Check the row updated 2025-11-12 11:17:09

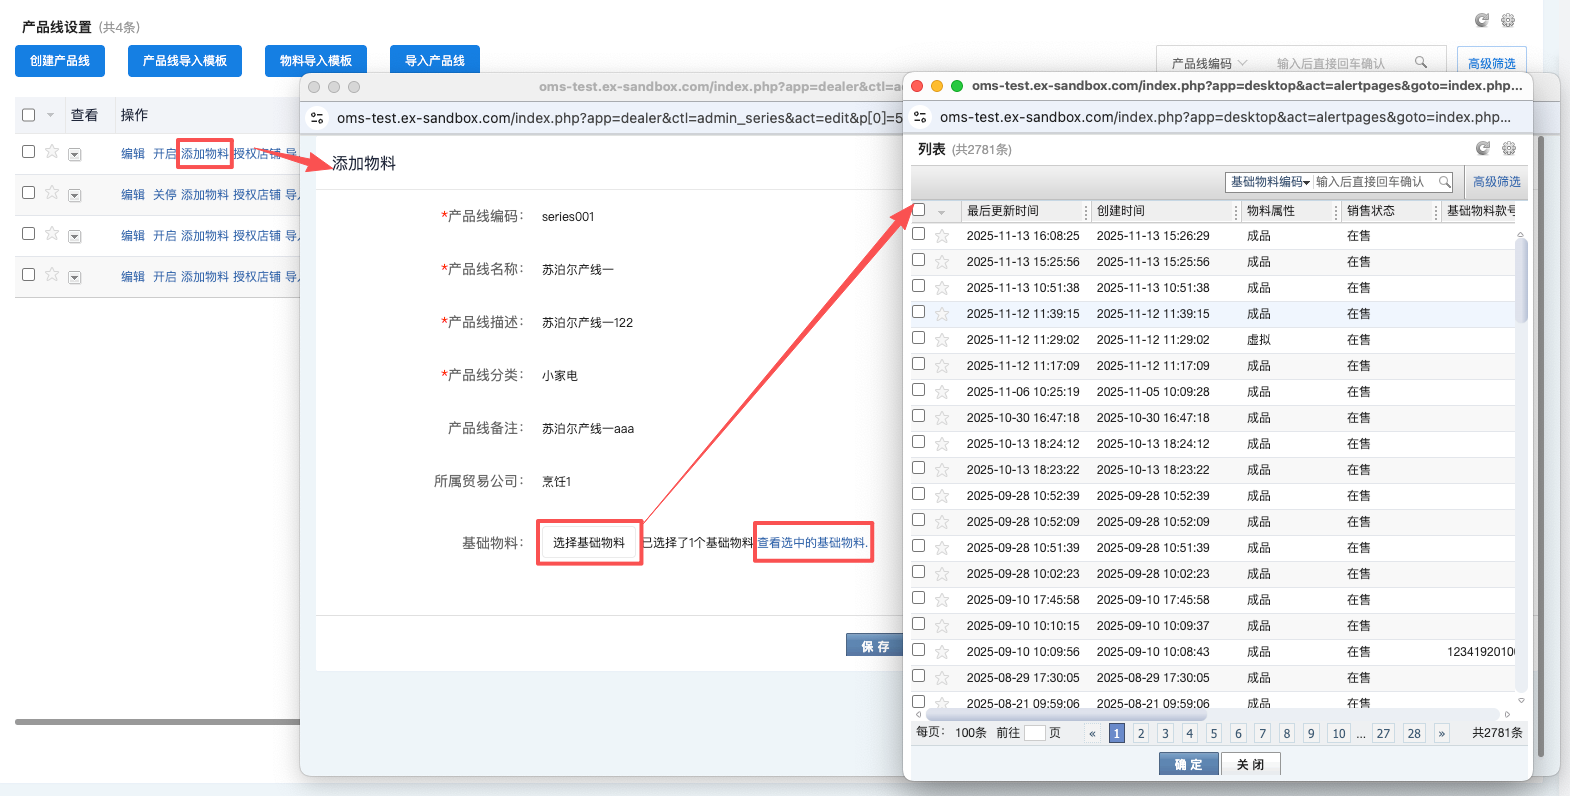pos(919,364)
